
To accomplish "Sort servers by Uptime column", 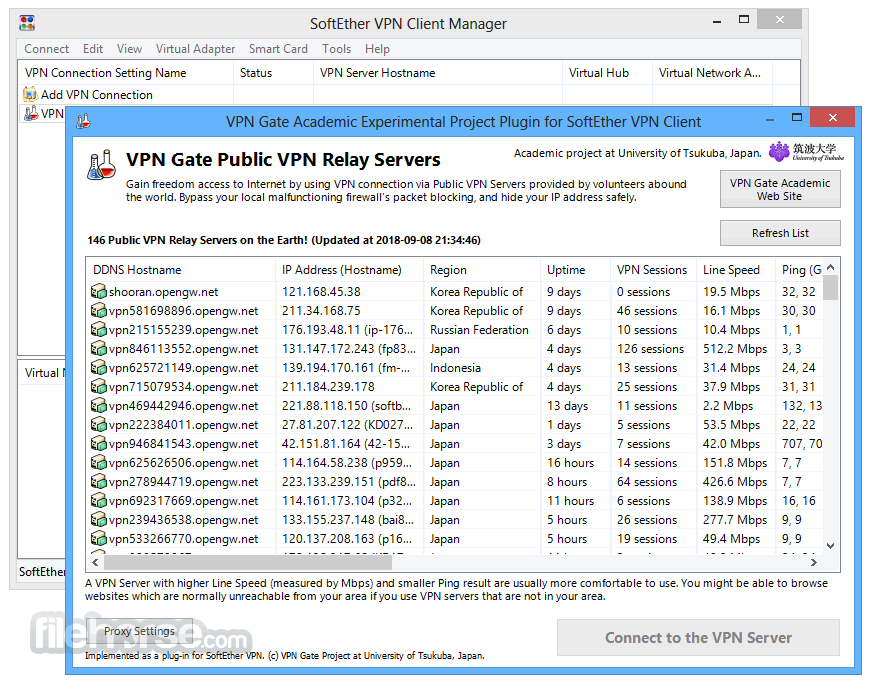I will click(x=575, y=270).
